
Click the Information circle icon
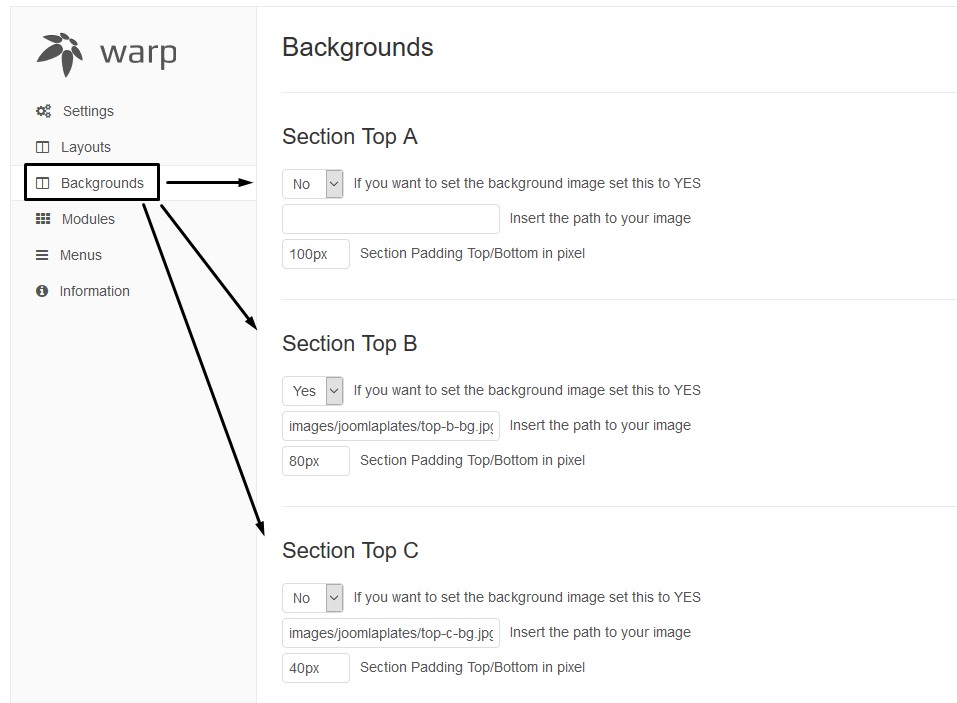tap(42, 291)
